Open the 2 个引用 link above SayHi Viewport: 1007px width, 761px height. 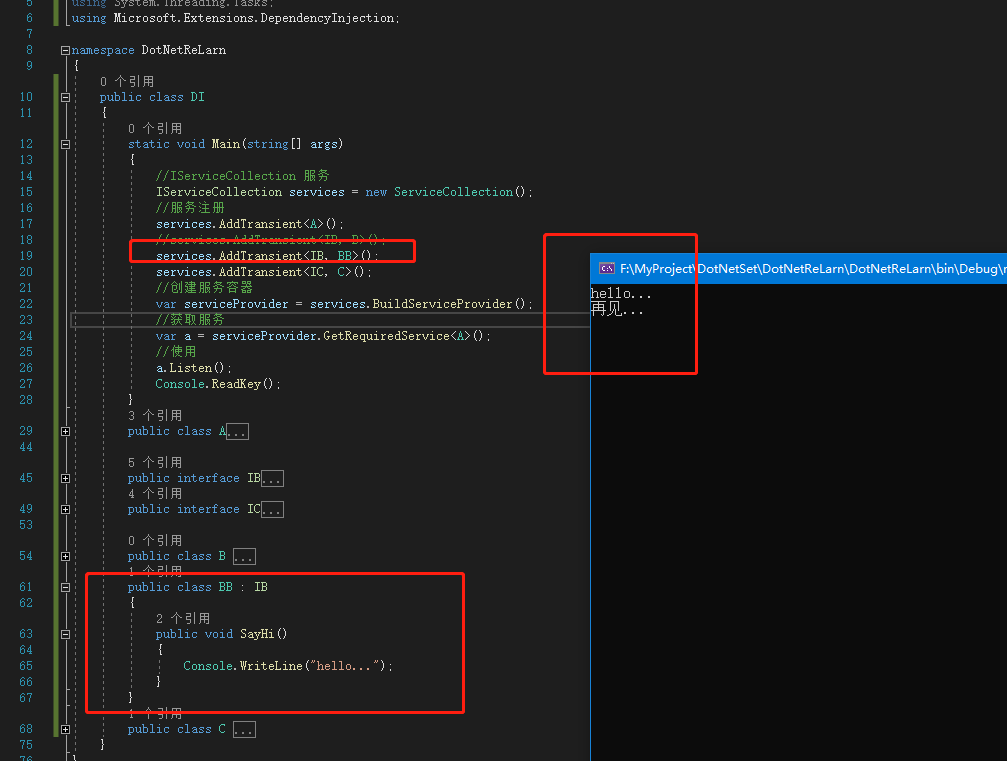[x=183, y=618]
